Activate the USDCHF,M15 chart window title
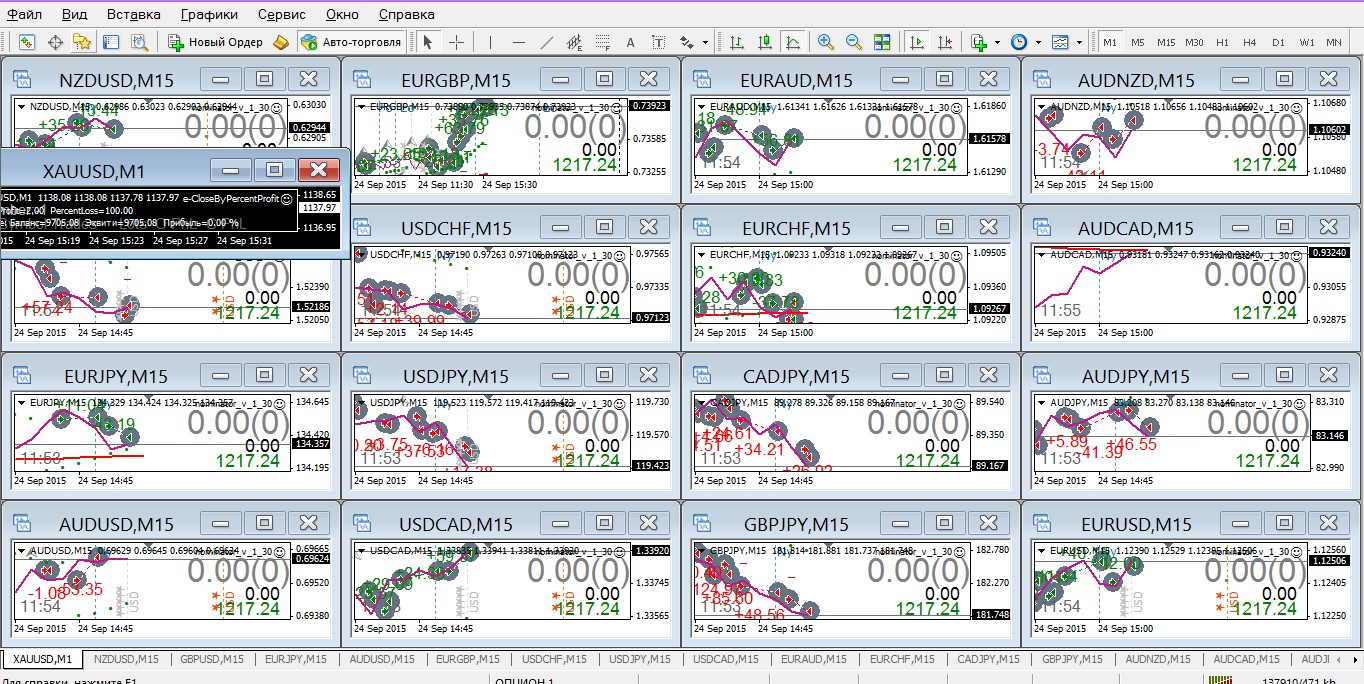 (456, 228)
